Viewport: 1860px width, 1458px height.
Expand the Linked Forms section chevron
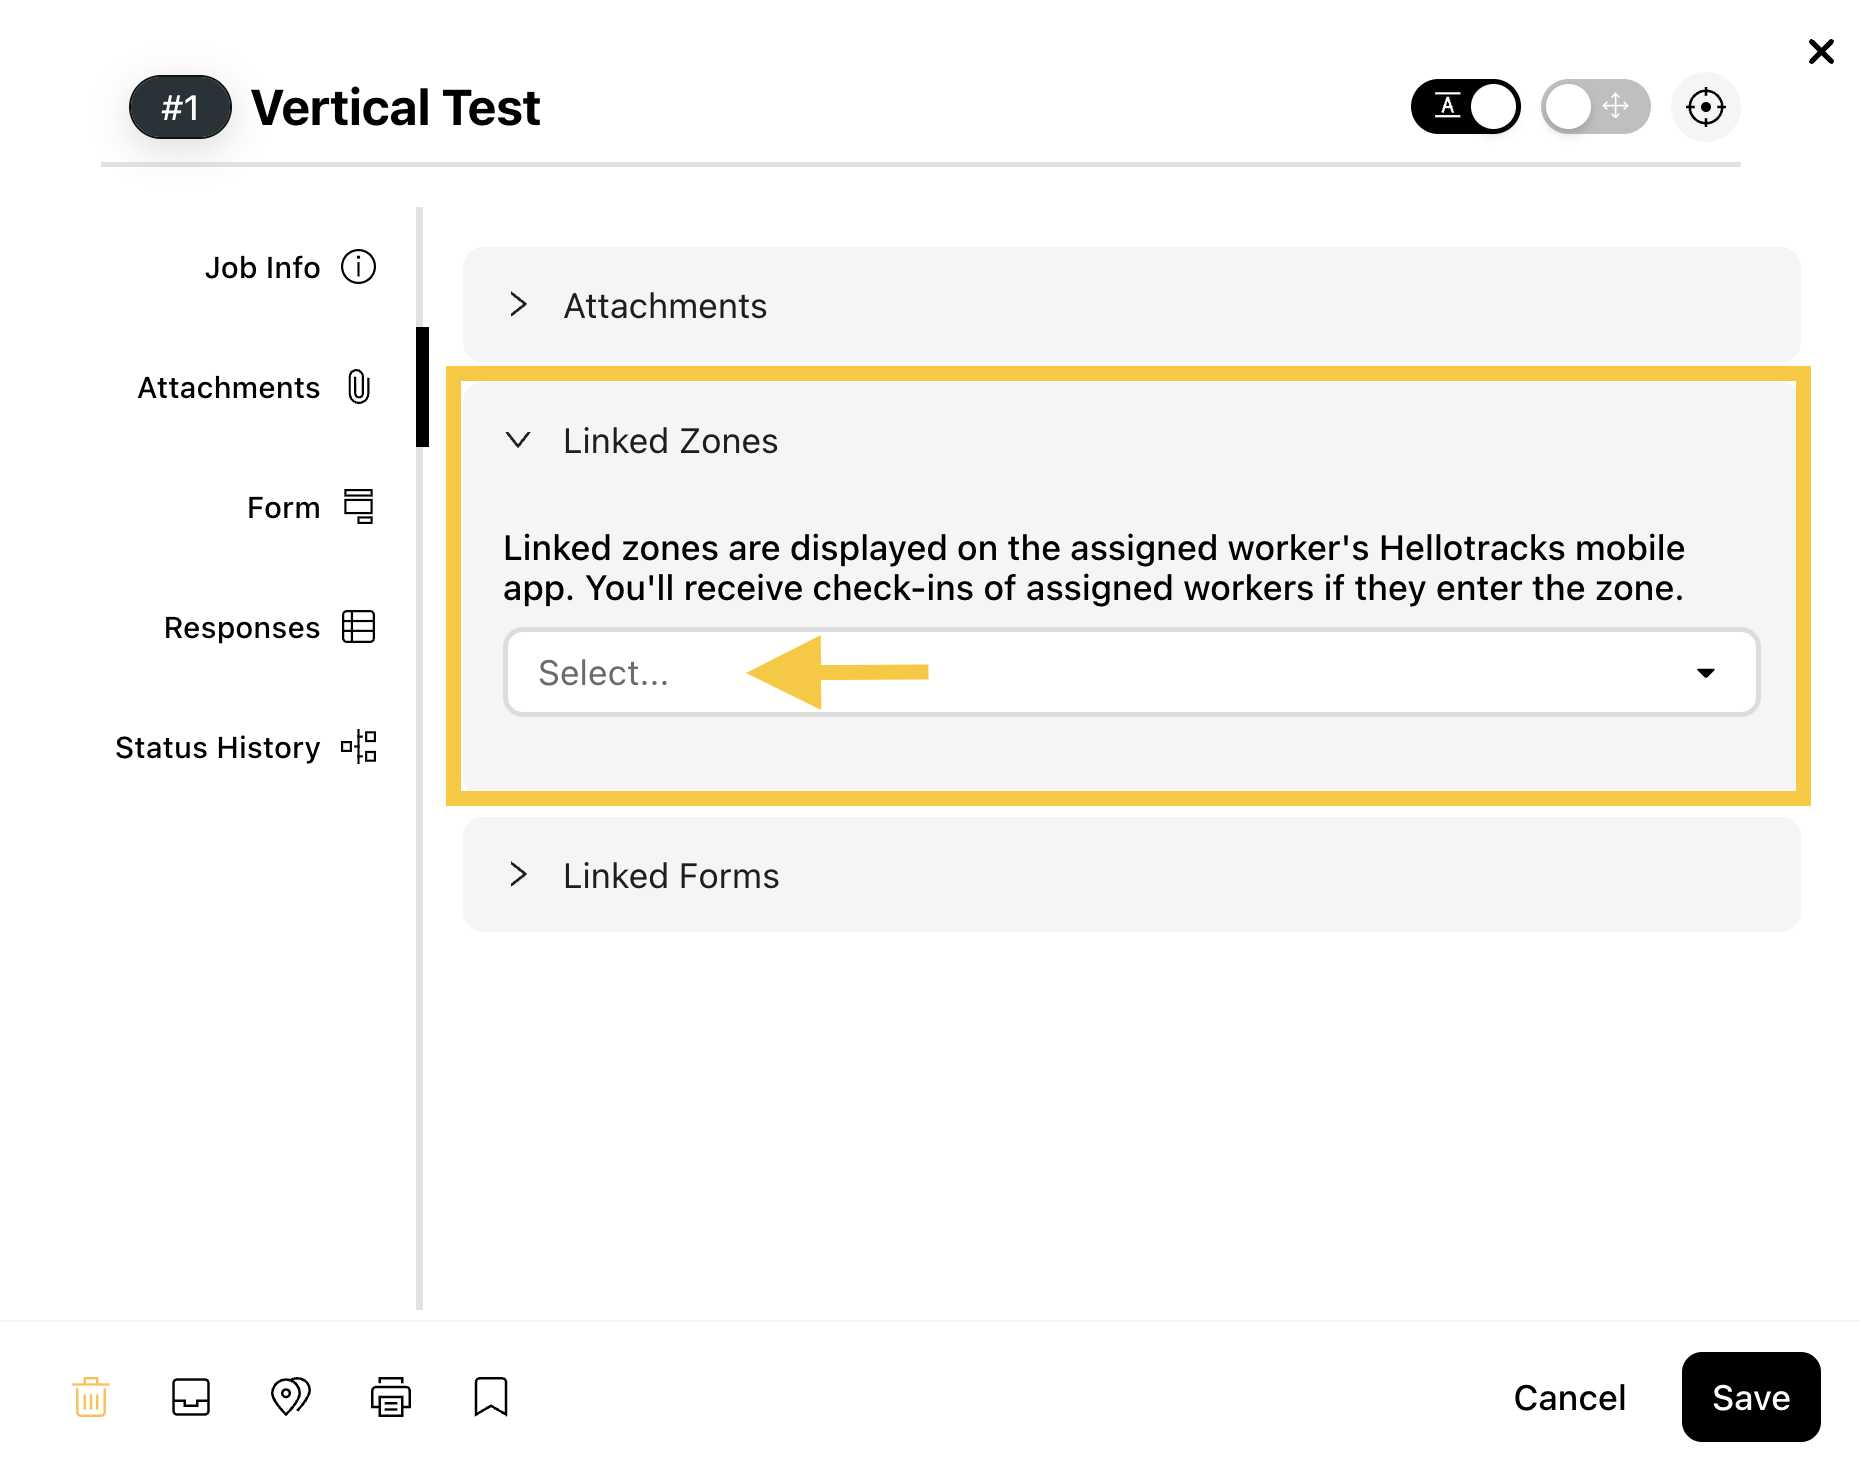coord(518,875)
